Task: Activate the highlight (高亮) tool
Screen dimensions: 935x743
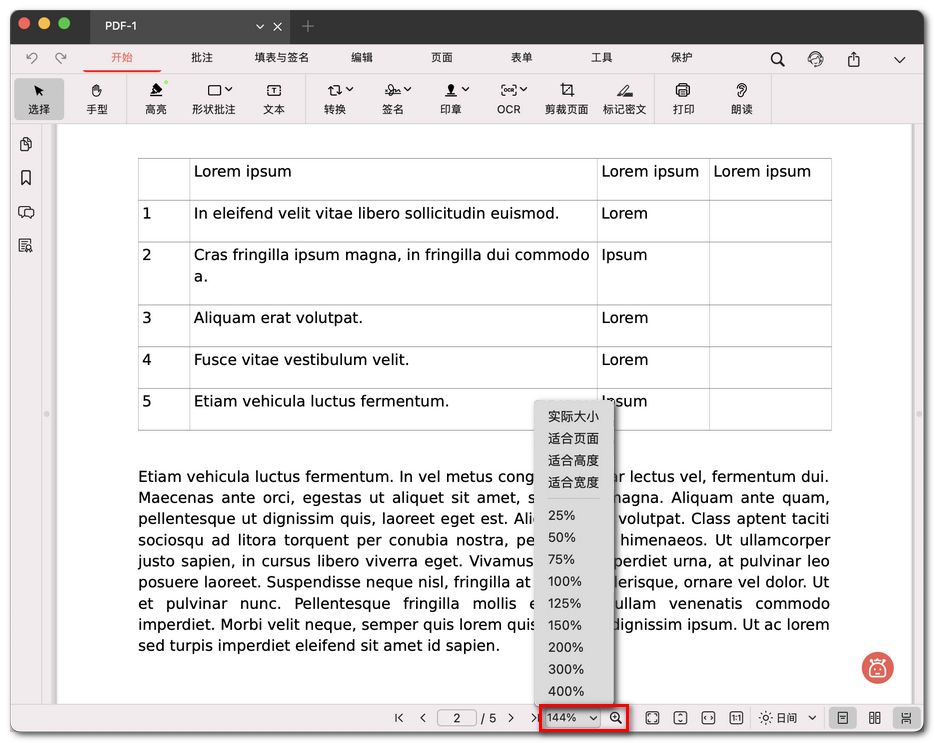Action: click(x=156, y=98)
